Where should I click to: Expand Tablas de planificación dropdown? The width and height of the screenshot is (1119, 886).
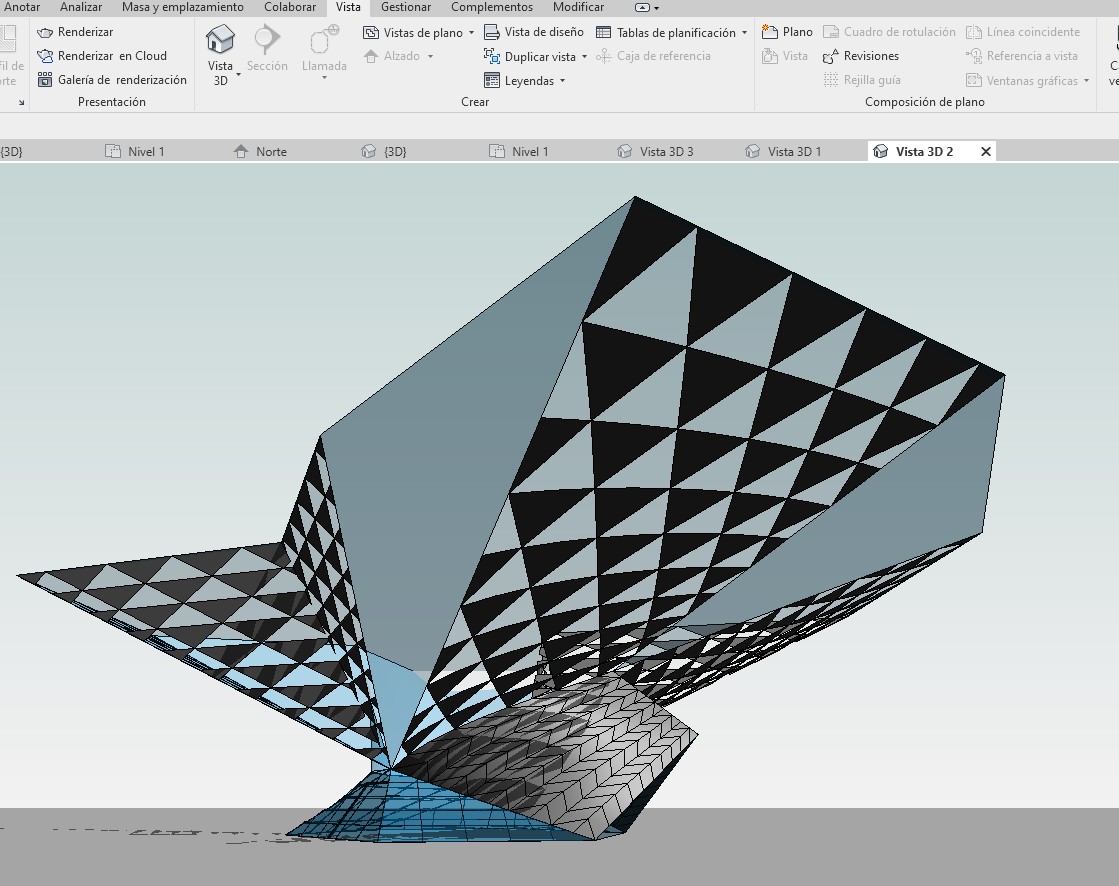pyautogui.click(x=744, y=33)
